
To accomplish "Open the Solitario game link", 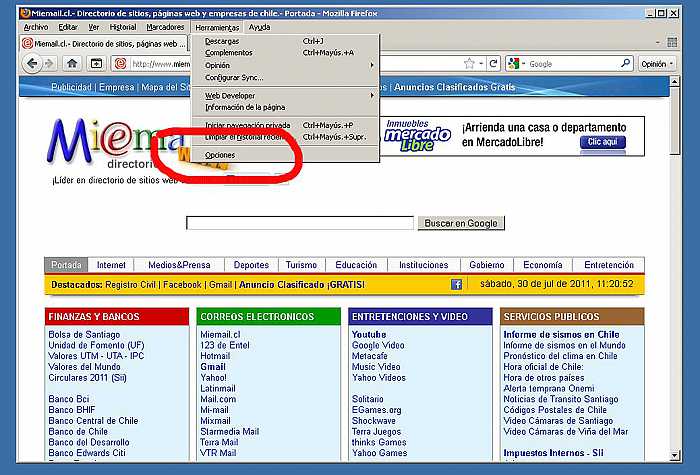I will pos(367,399).
